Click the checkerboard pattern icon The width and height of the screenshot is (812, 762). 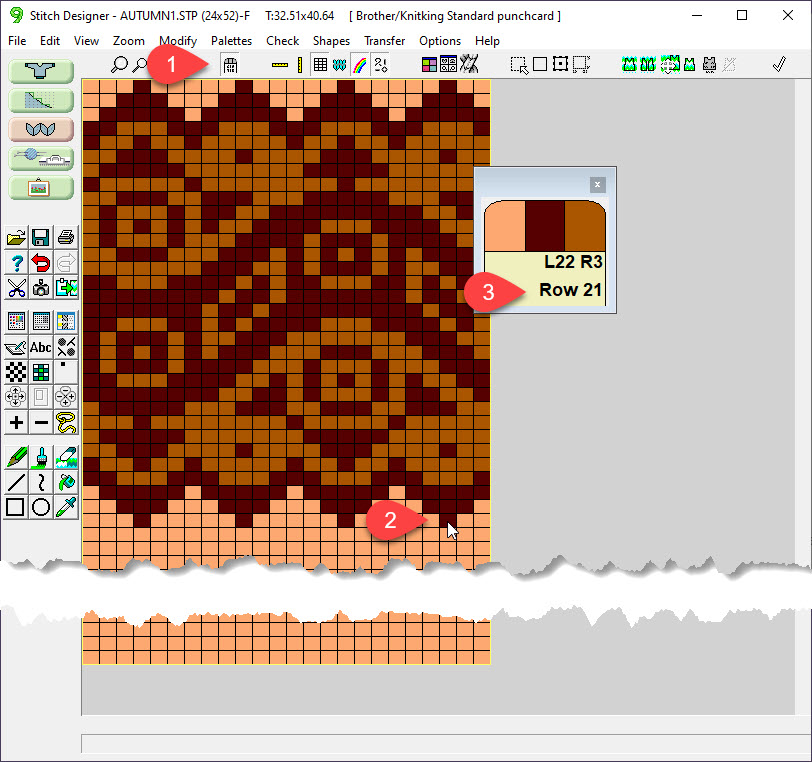16,372
